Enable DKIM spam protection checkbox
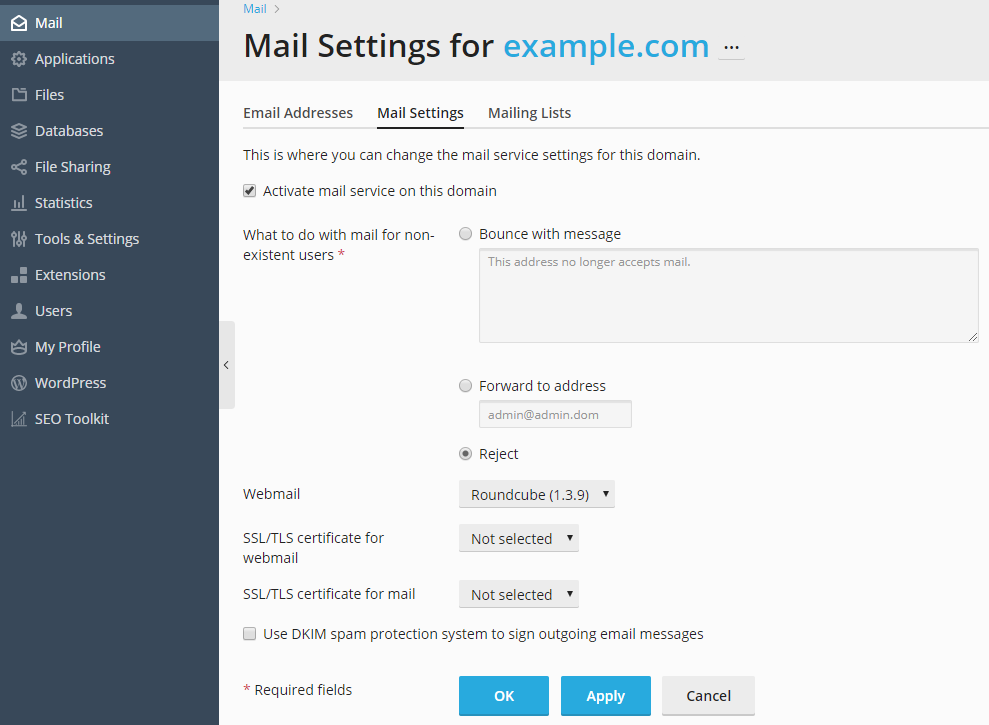 point(250,634)
